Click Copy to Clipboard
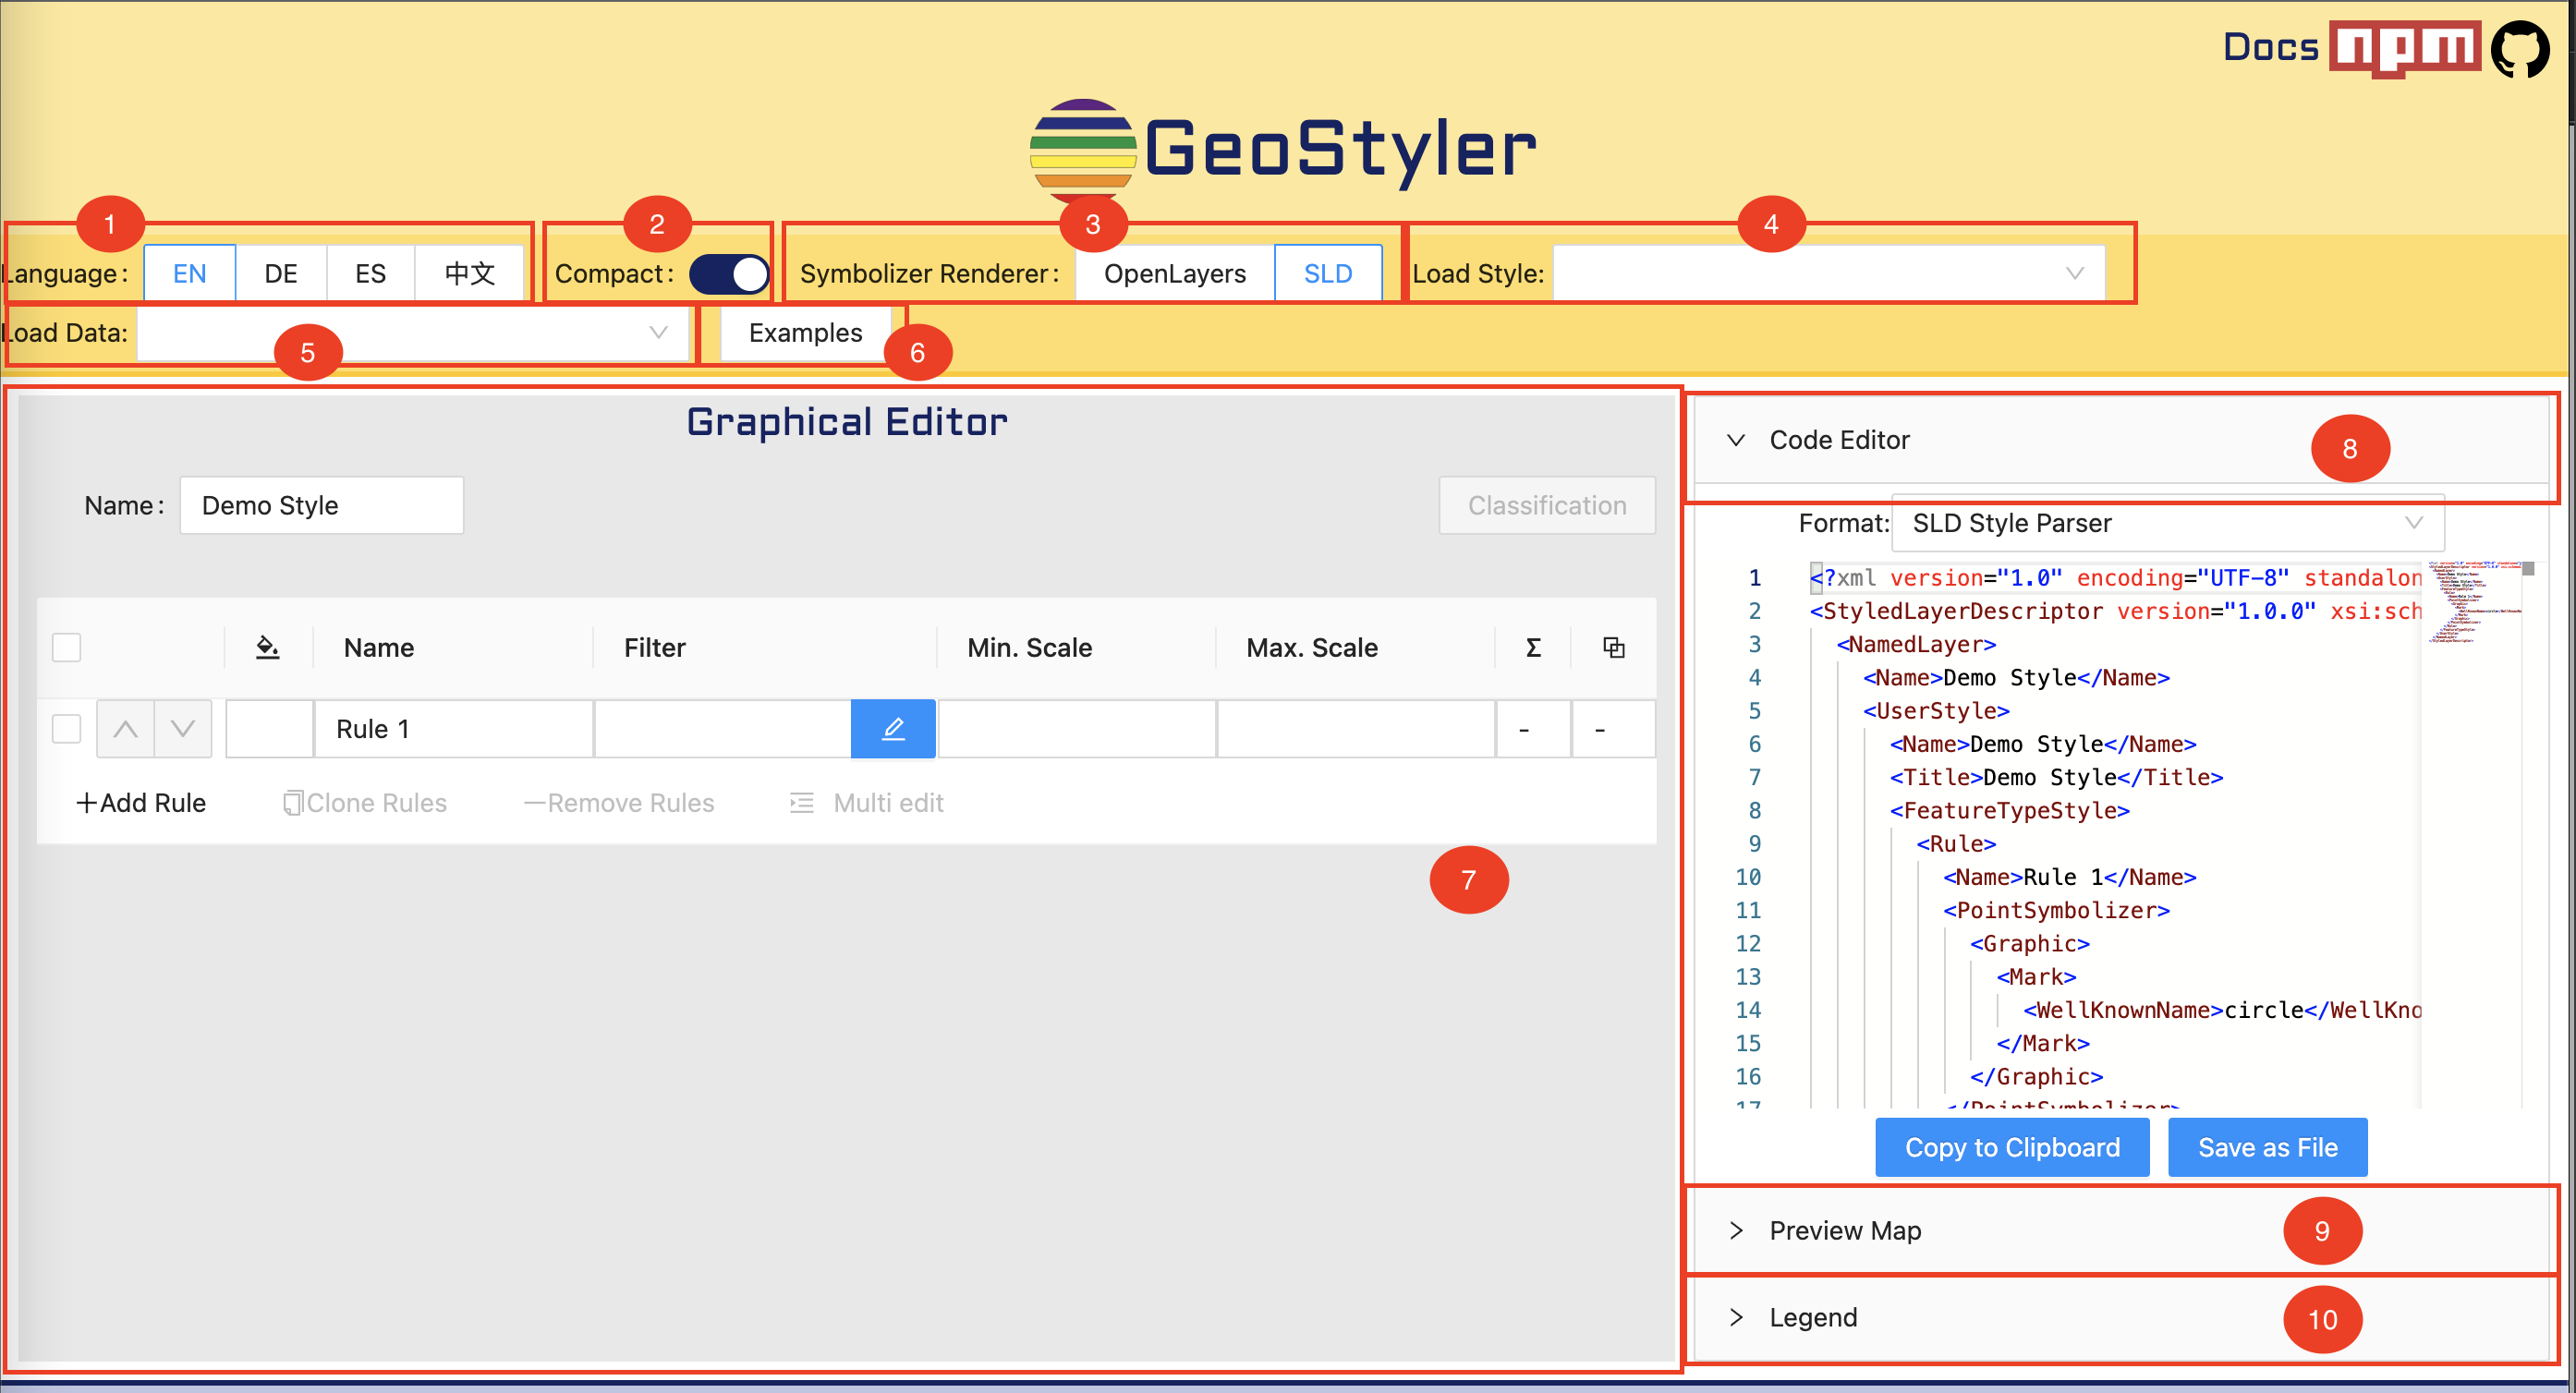The width and height of the screenshot is (2576, 1393). click(x=2012, y=1147)
